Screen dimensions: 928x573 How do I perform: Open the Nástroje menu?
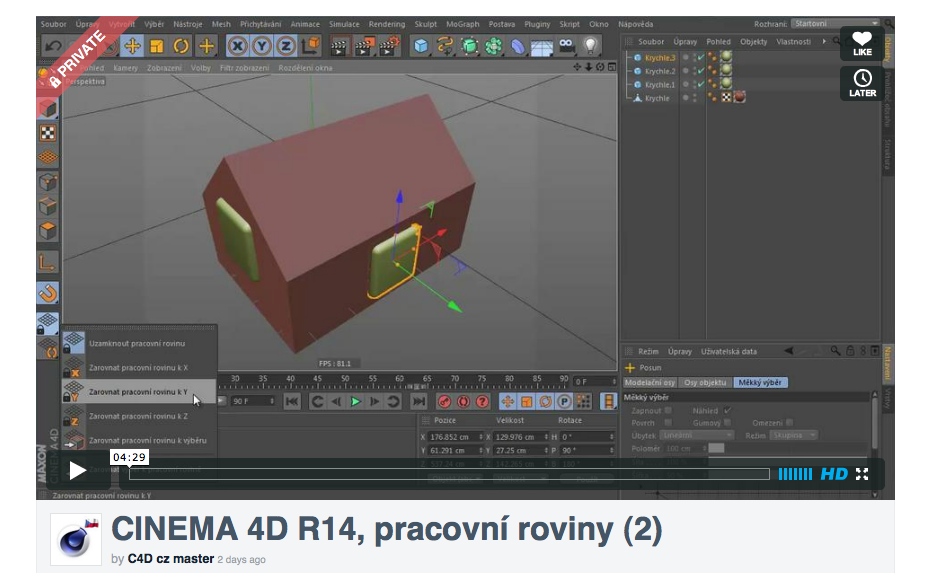click(188, 24)
